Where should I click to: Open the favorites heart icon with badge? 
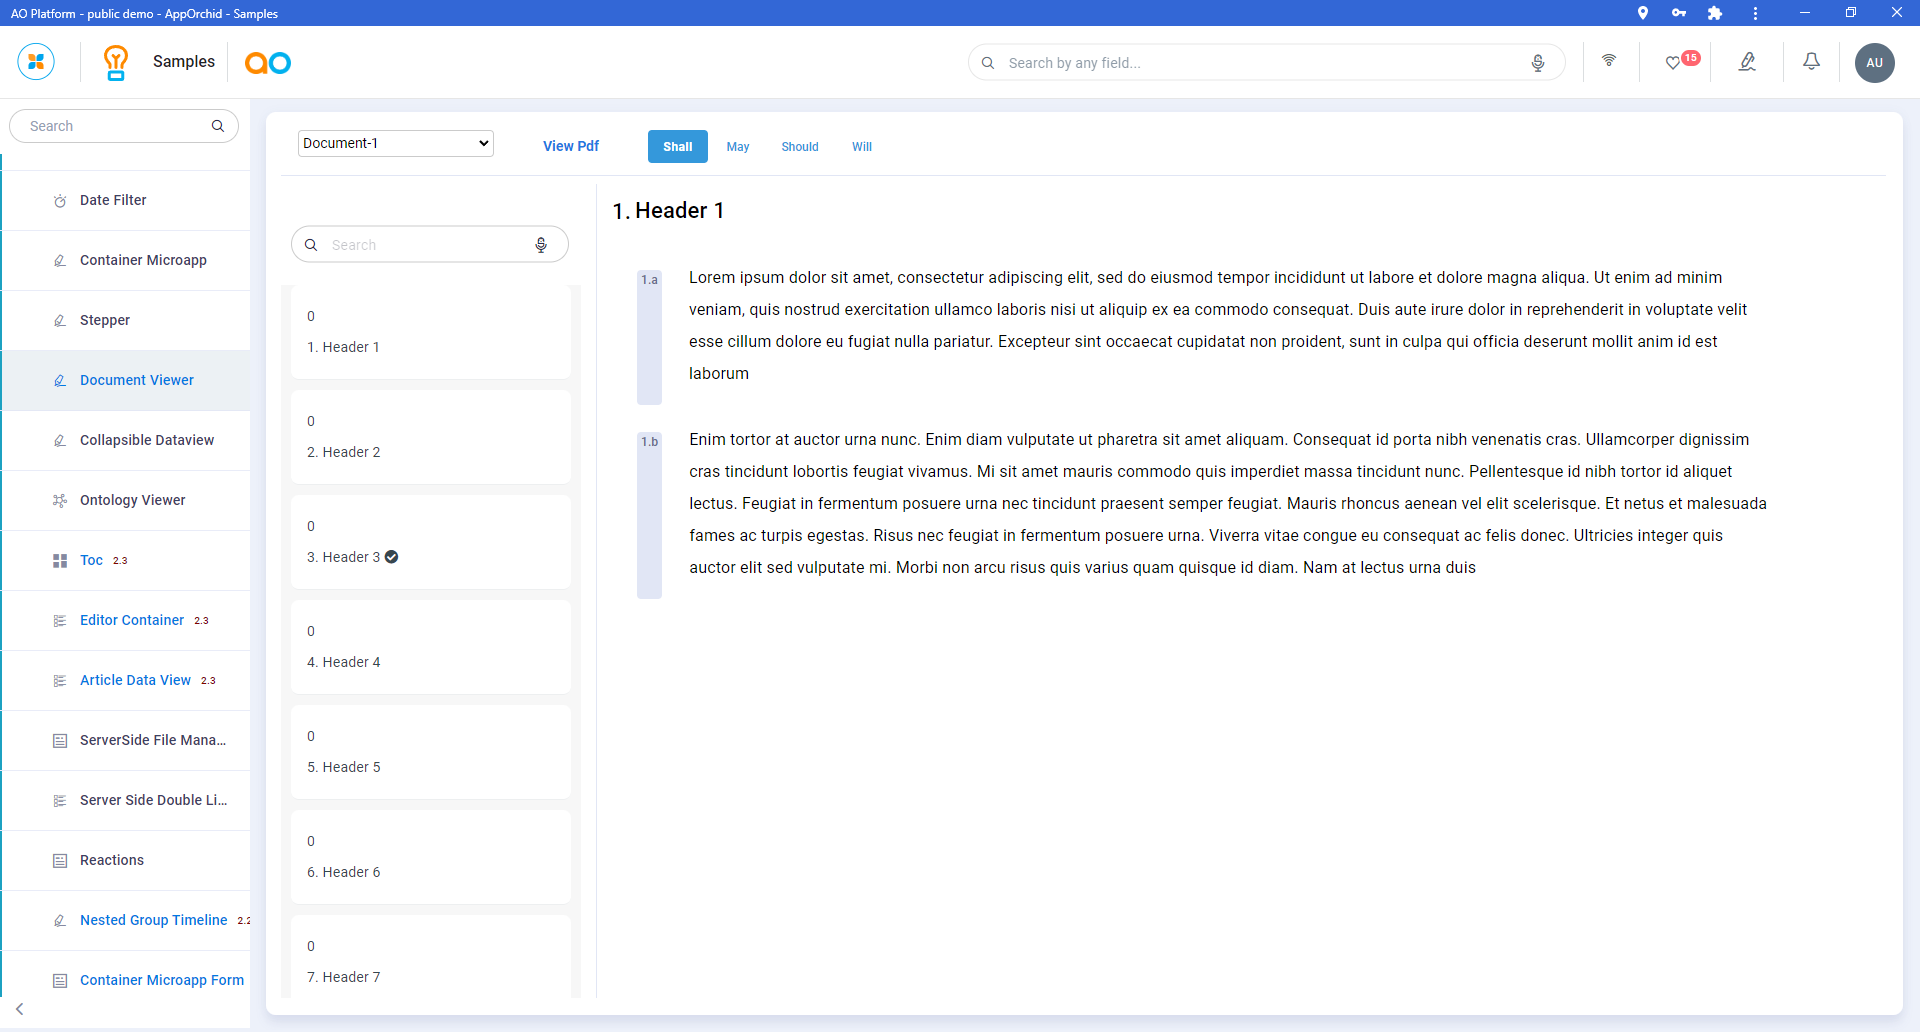[x=1674, y=62]
